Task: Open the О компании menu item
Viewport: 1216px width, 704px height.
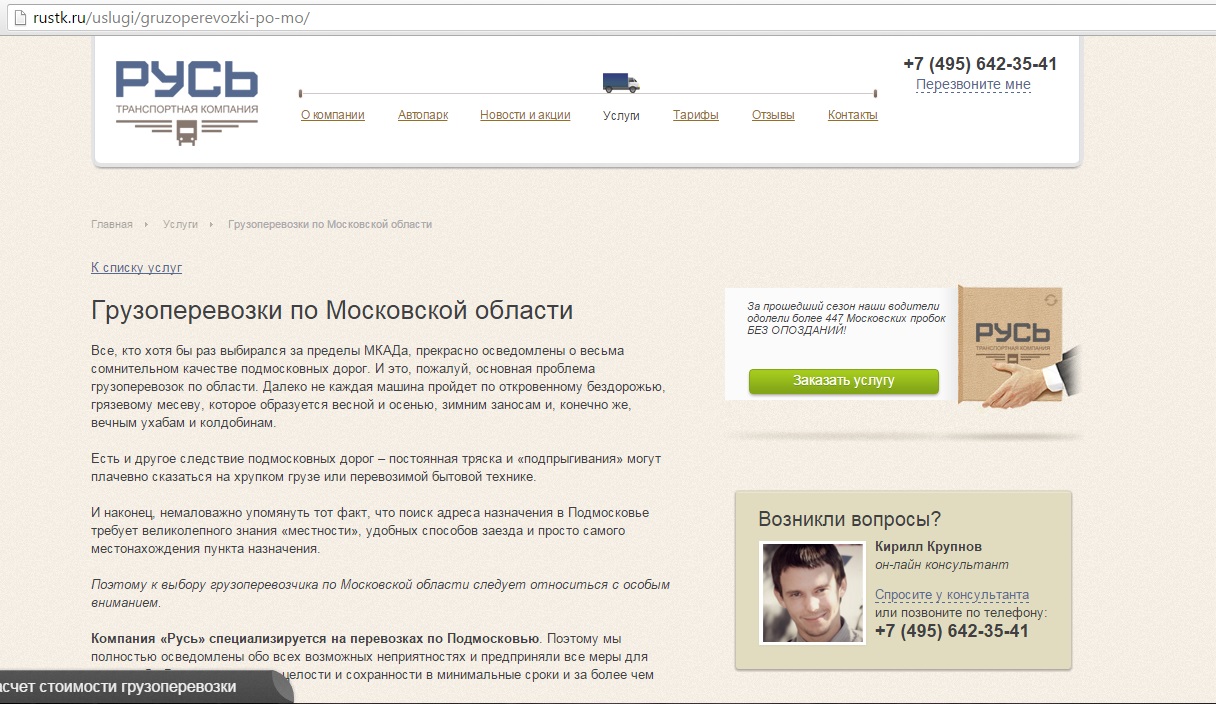Action: [334, 114]
